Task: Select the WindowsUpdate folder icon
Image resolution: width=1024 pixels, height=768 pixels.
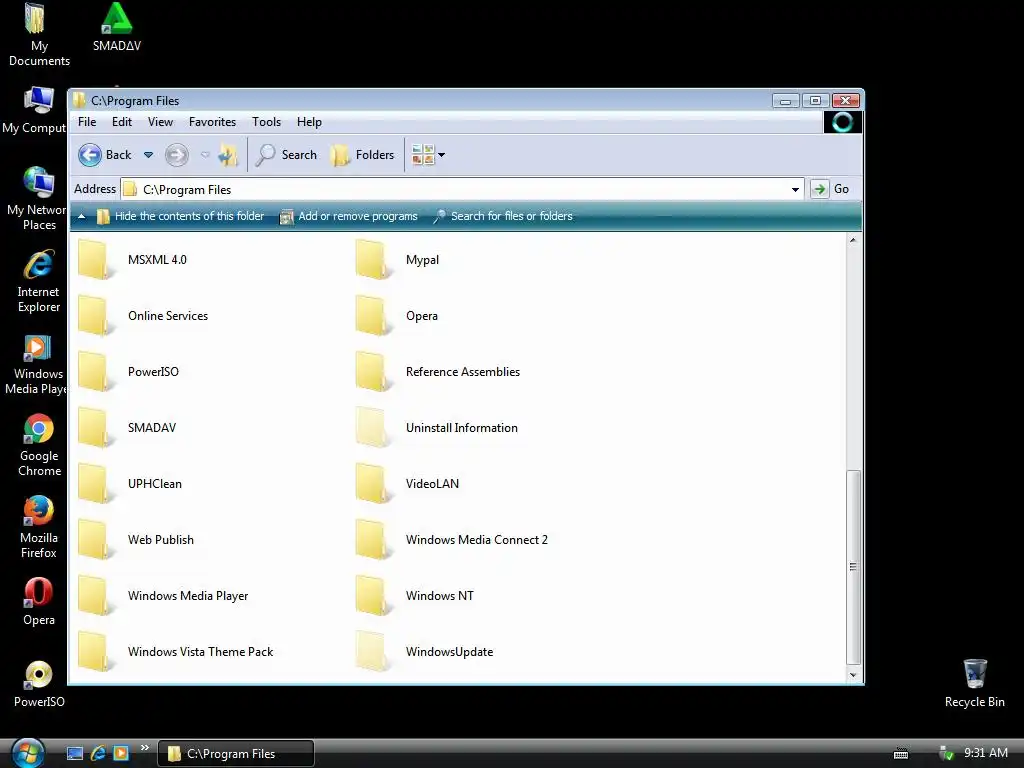Action: (x=372, y=652)
